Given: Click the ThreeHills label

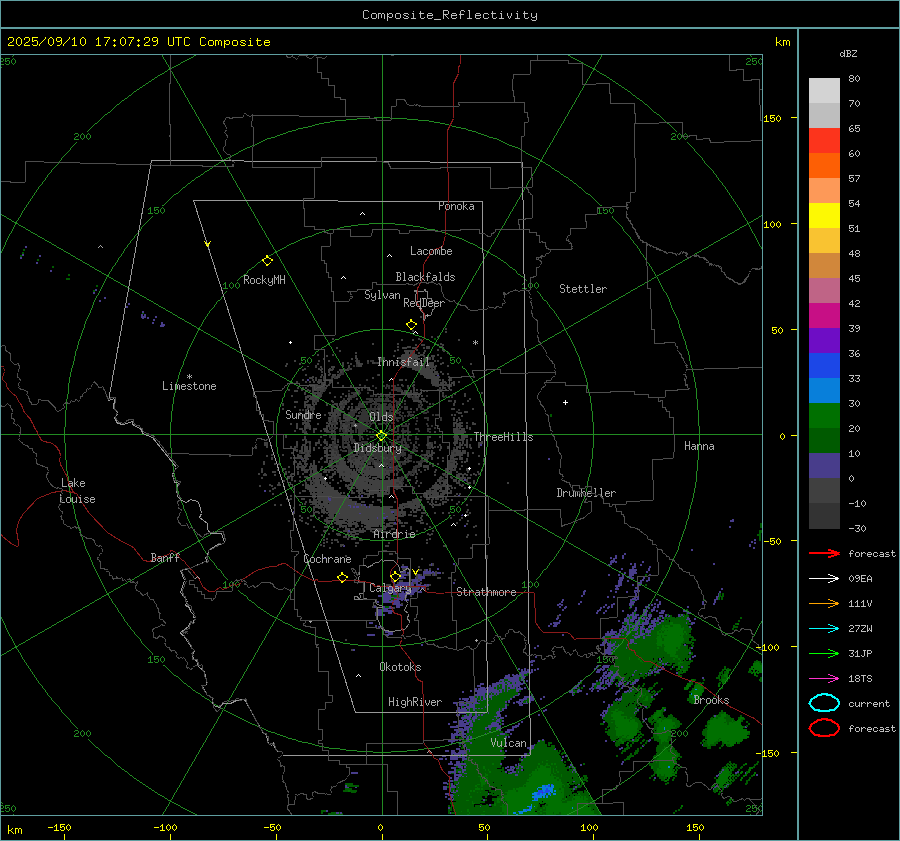Looking at the screenshot, I should coord(503,437).
